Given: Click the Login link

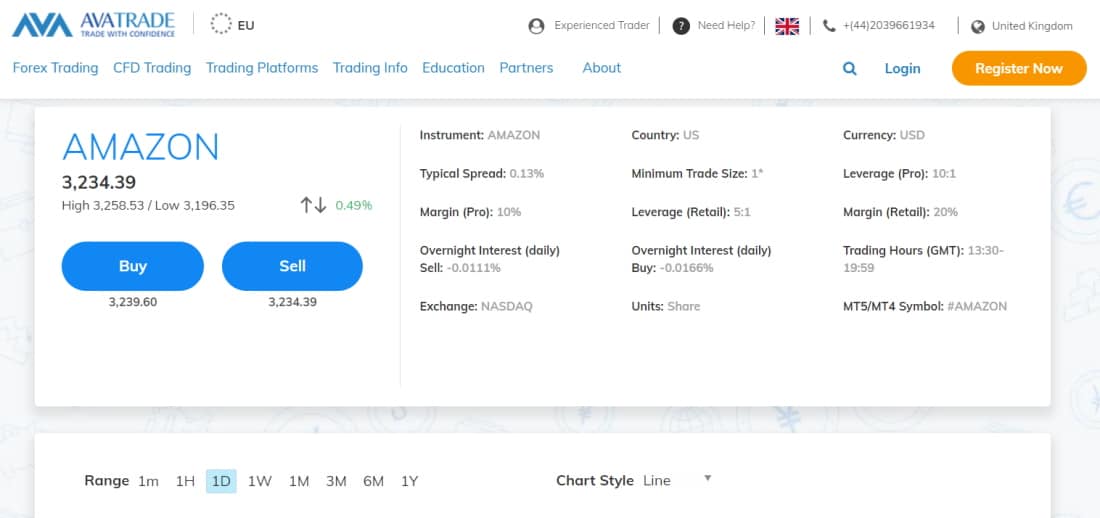Looking at the screenshot, I should pos(902,69).
